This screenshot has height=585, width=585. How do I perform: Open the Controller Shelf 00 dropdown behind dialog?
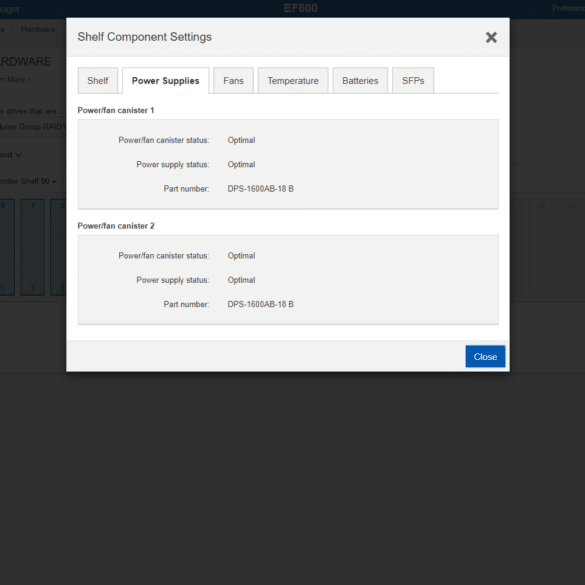point(28,181)
